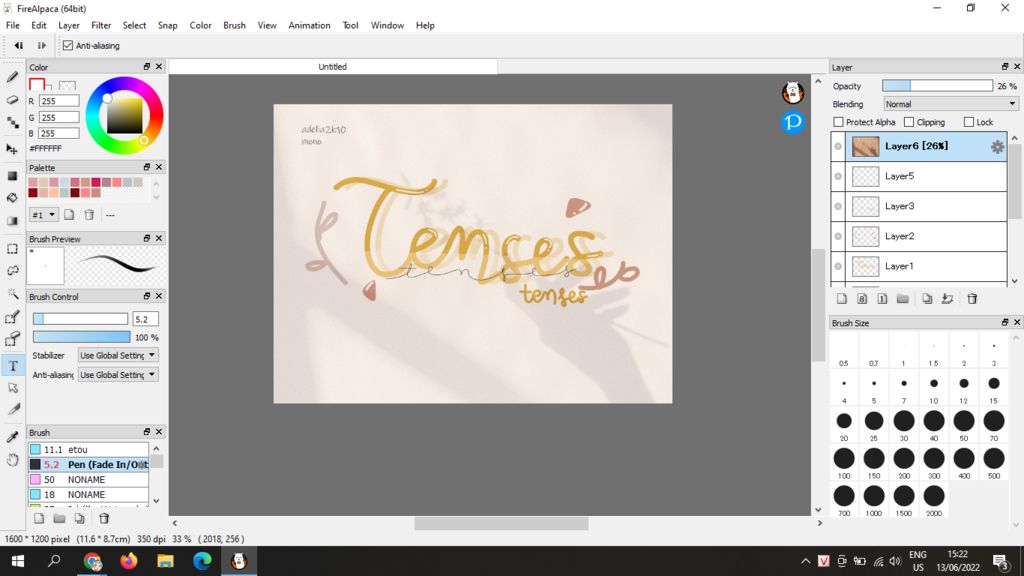Select brush size 100 preset
1024x576 pixels.
844,463
